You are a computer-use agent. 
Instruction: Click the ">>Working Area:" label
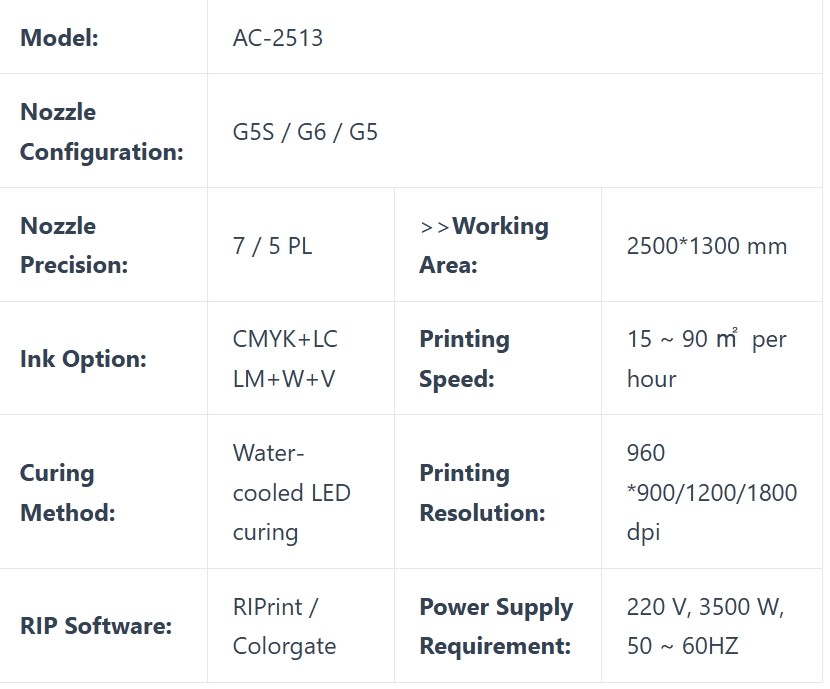tap(484, 245)
